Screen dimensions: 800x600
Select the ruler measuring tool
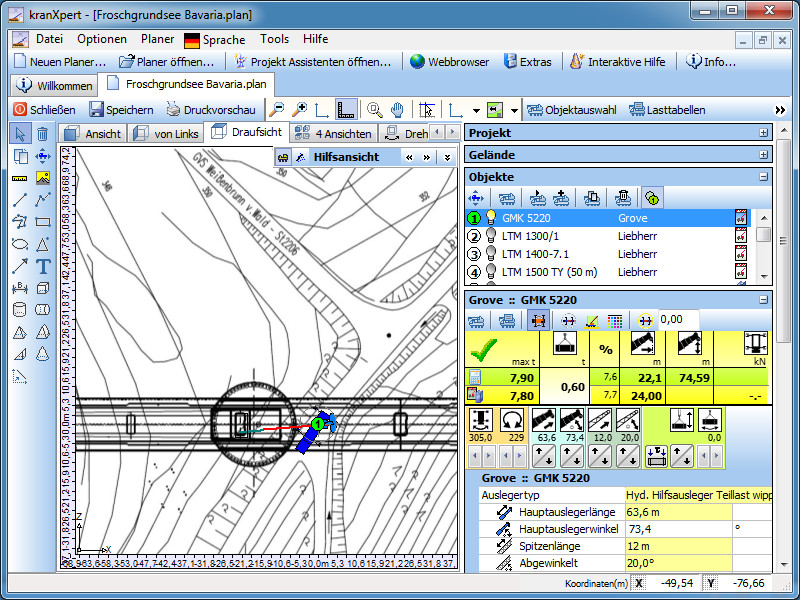tap(20, 178)
